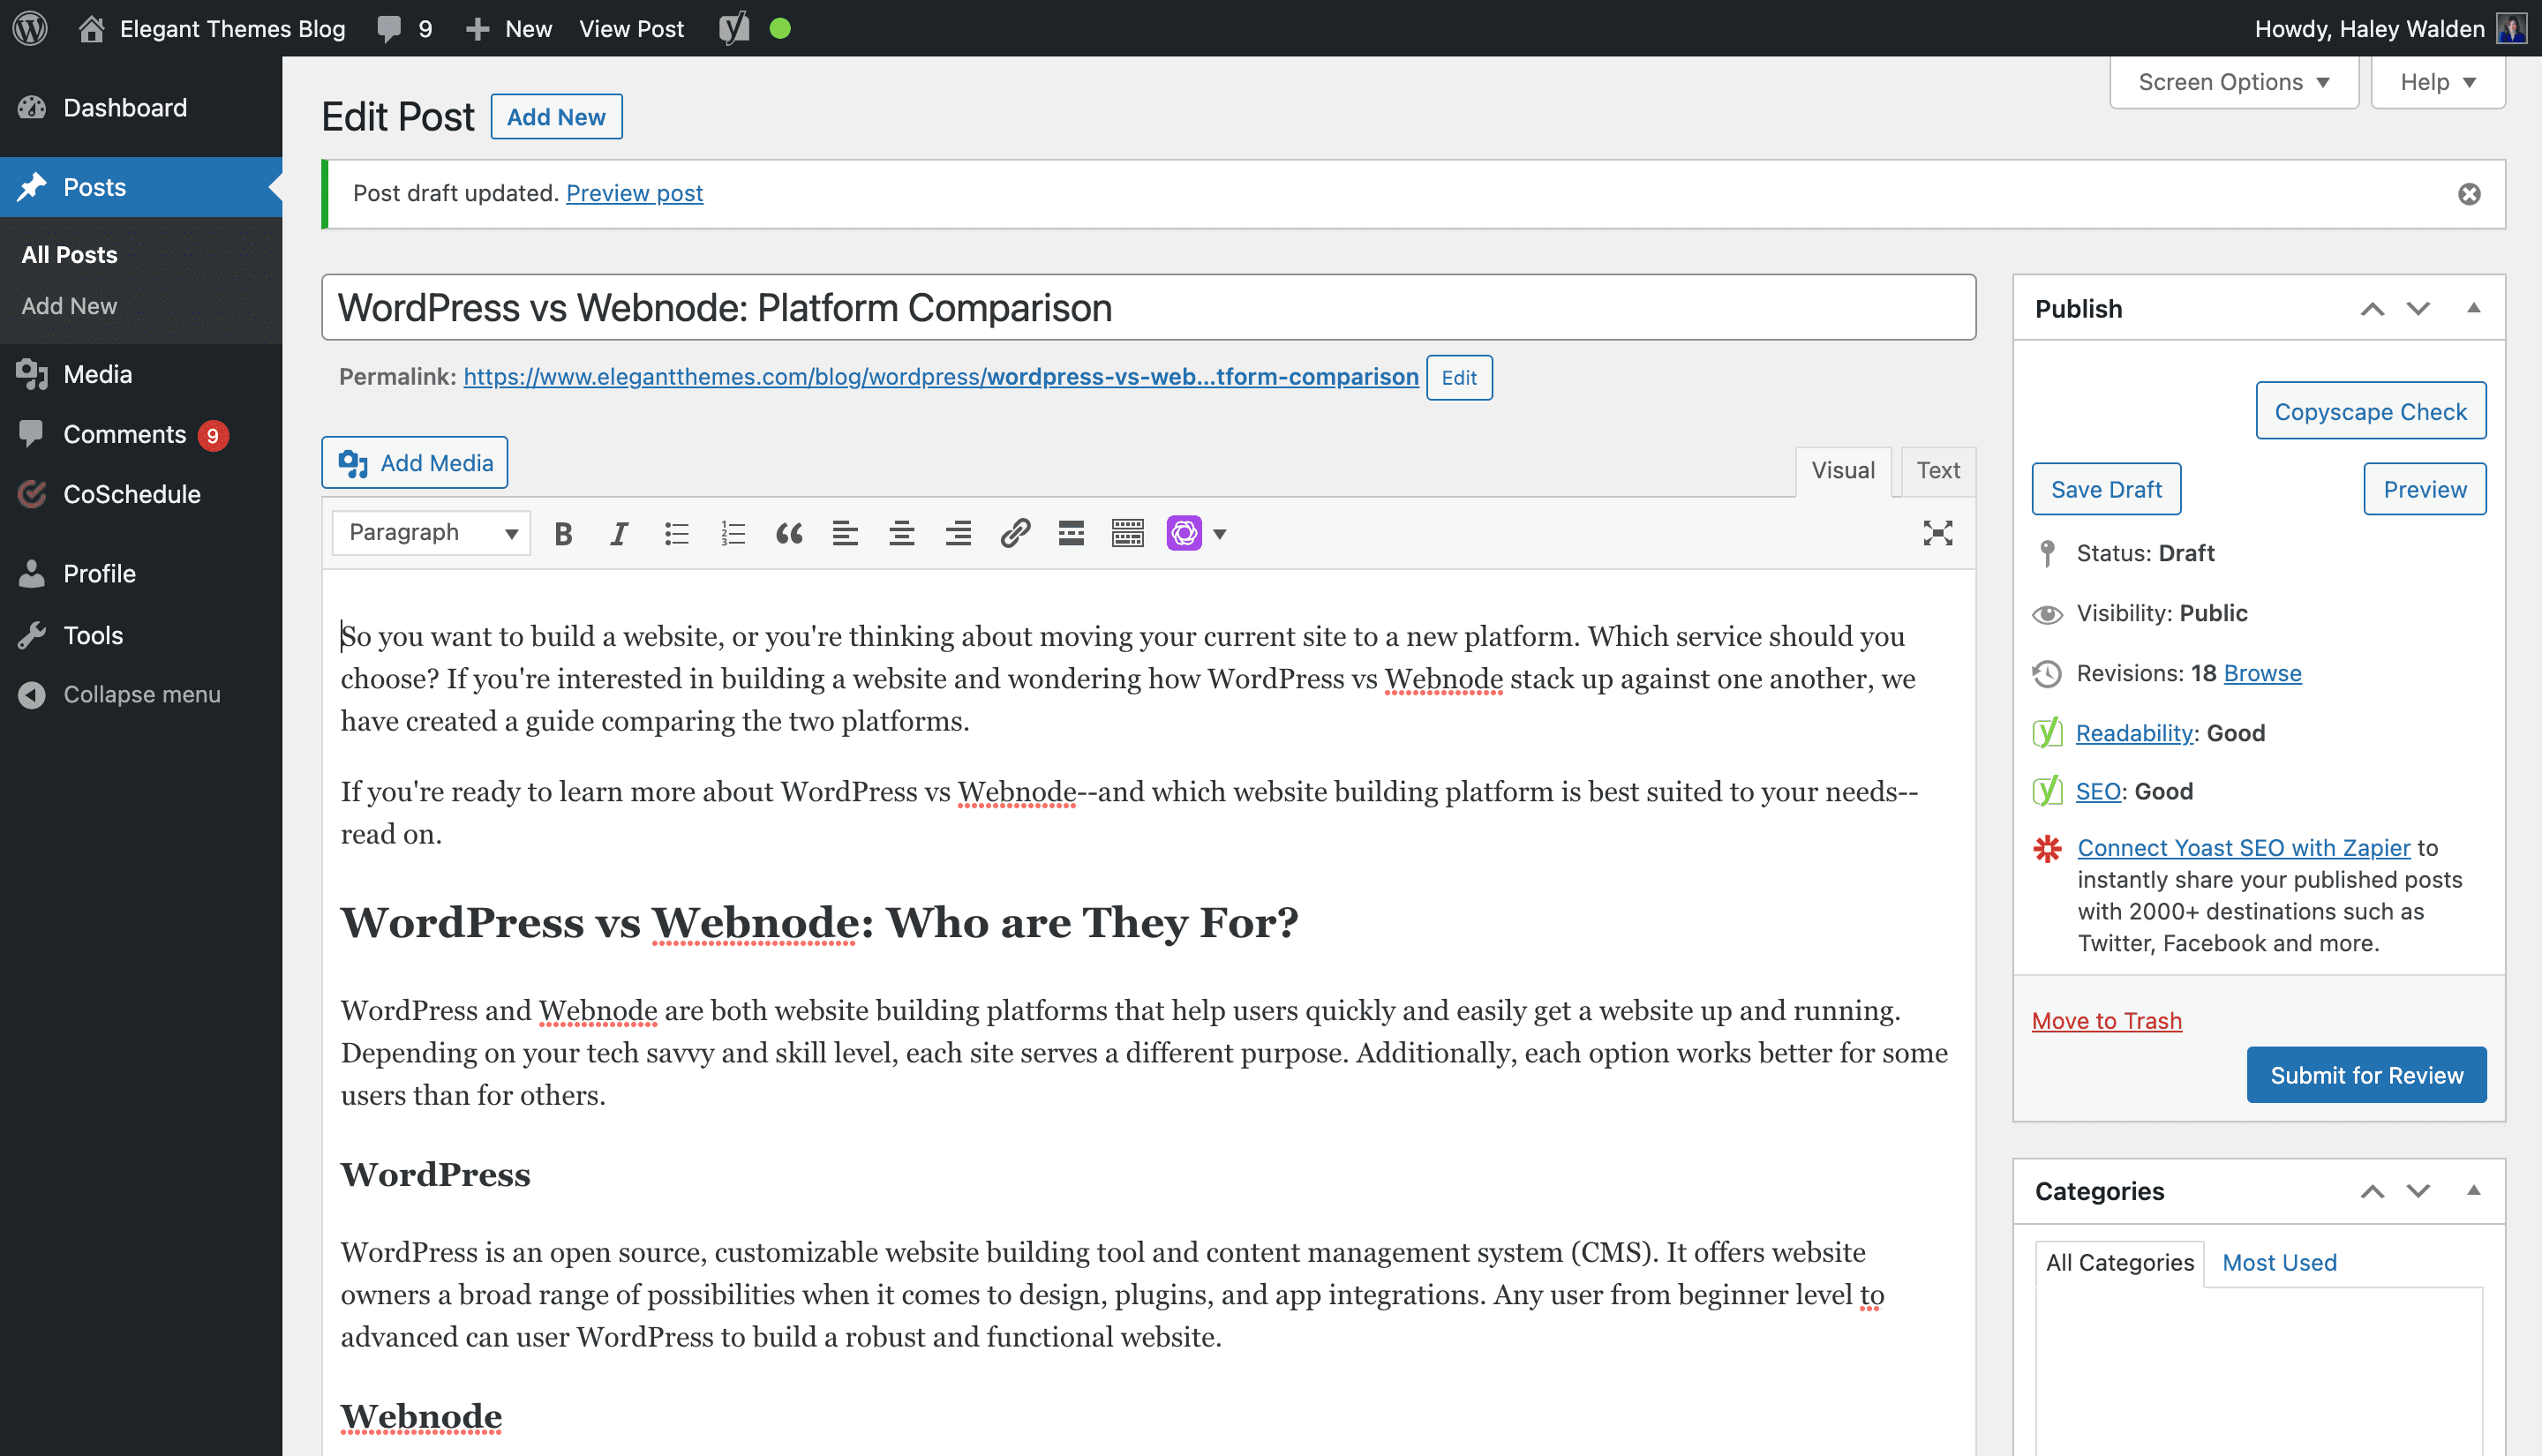
Task: Apply italic formatting in toolbar
Action: pos(619,533)
